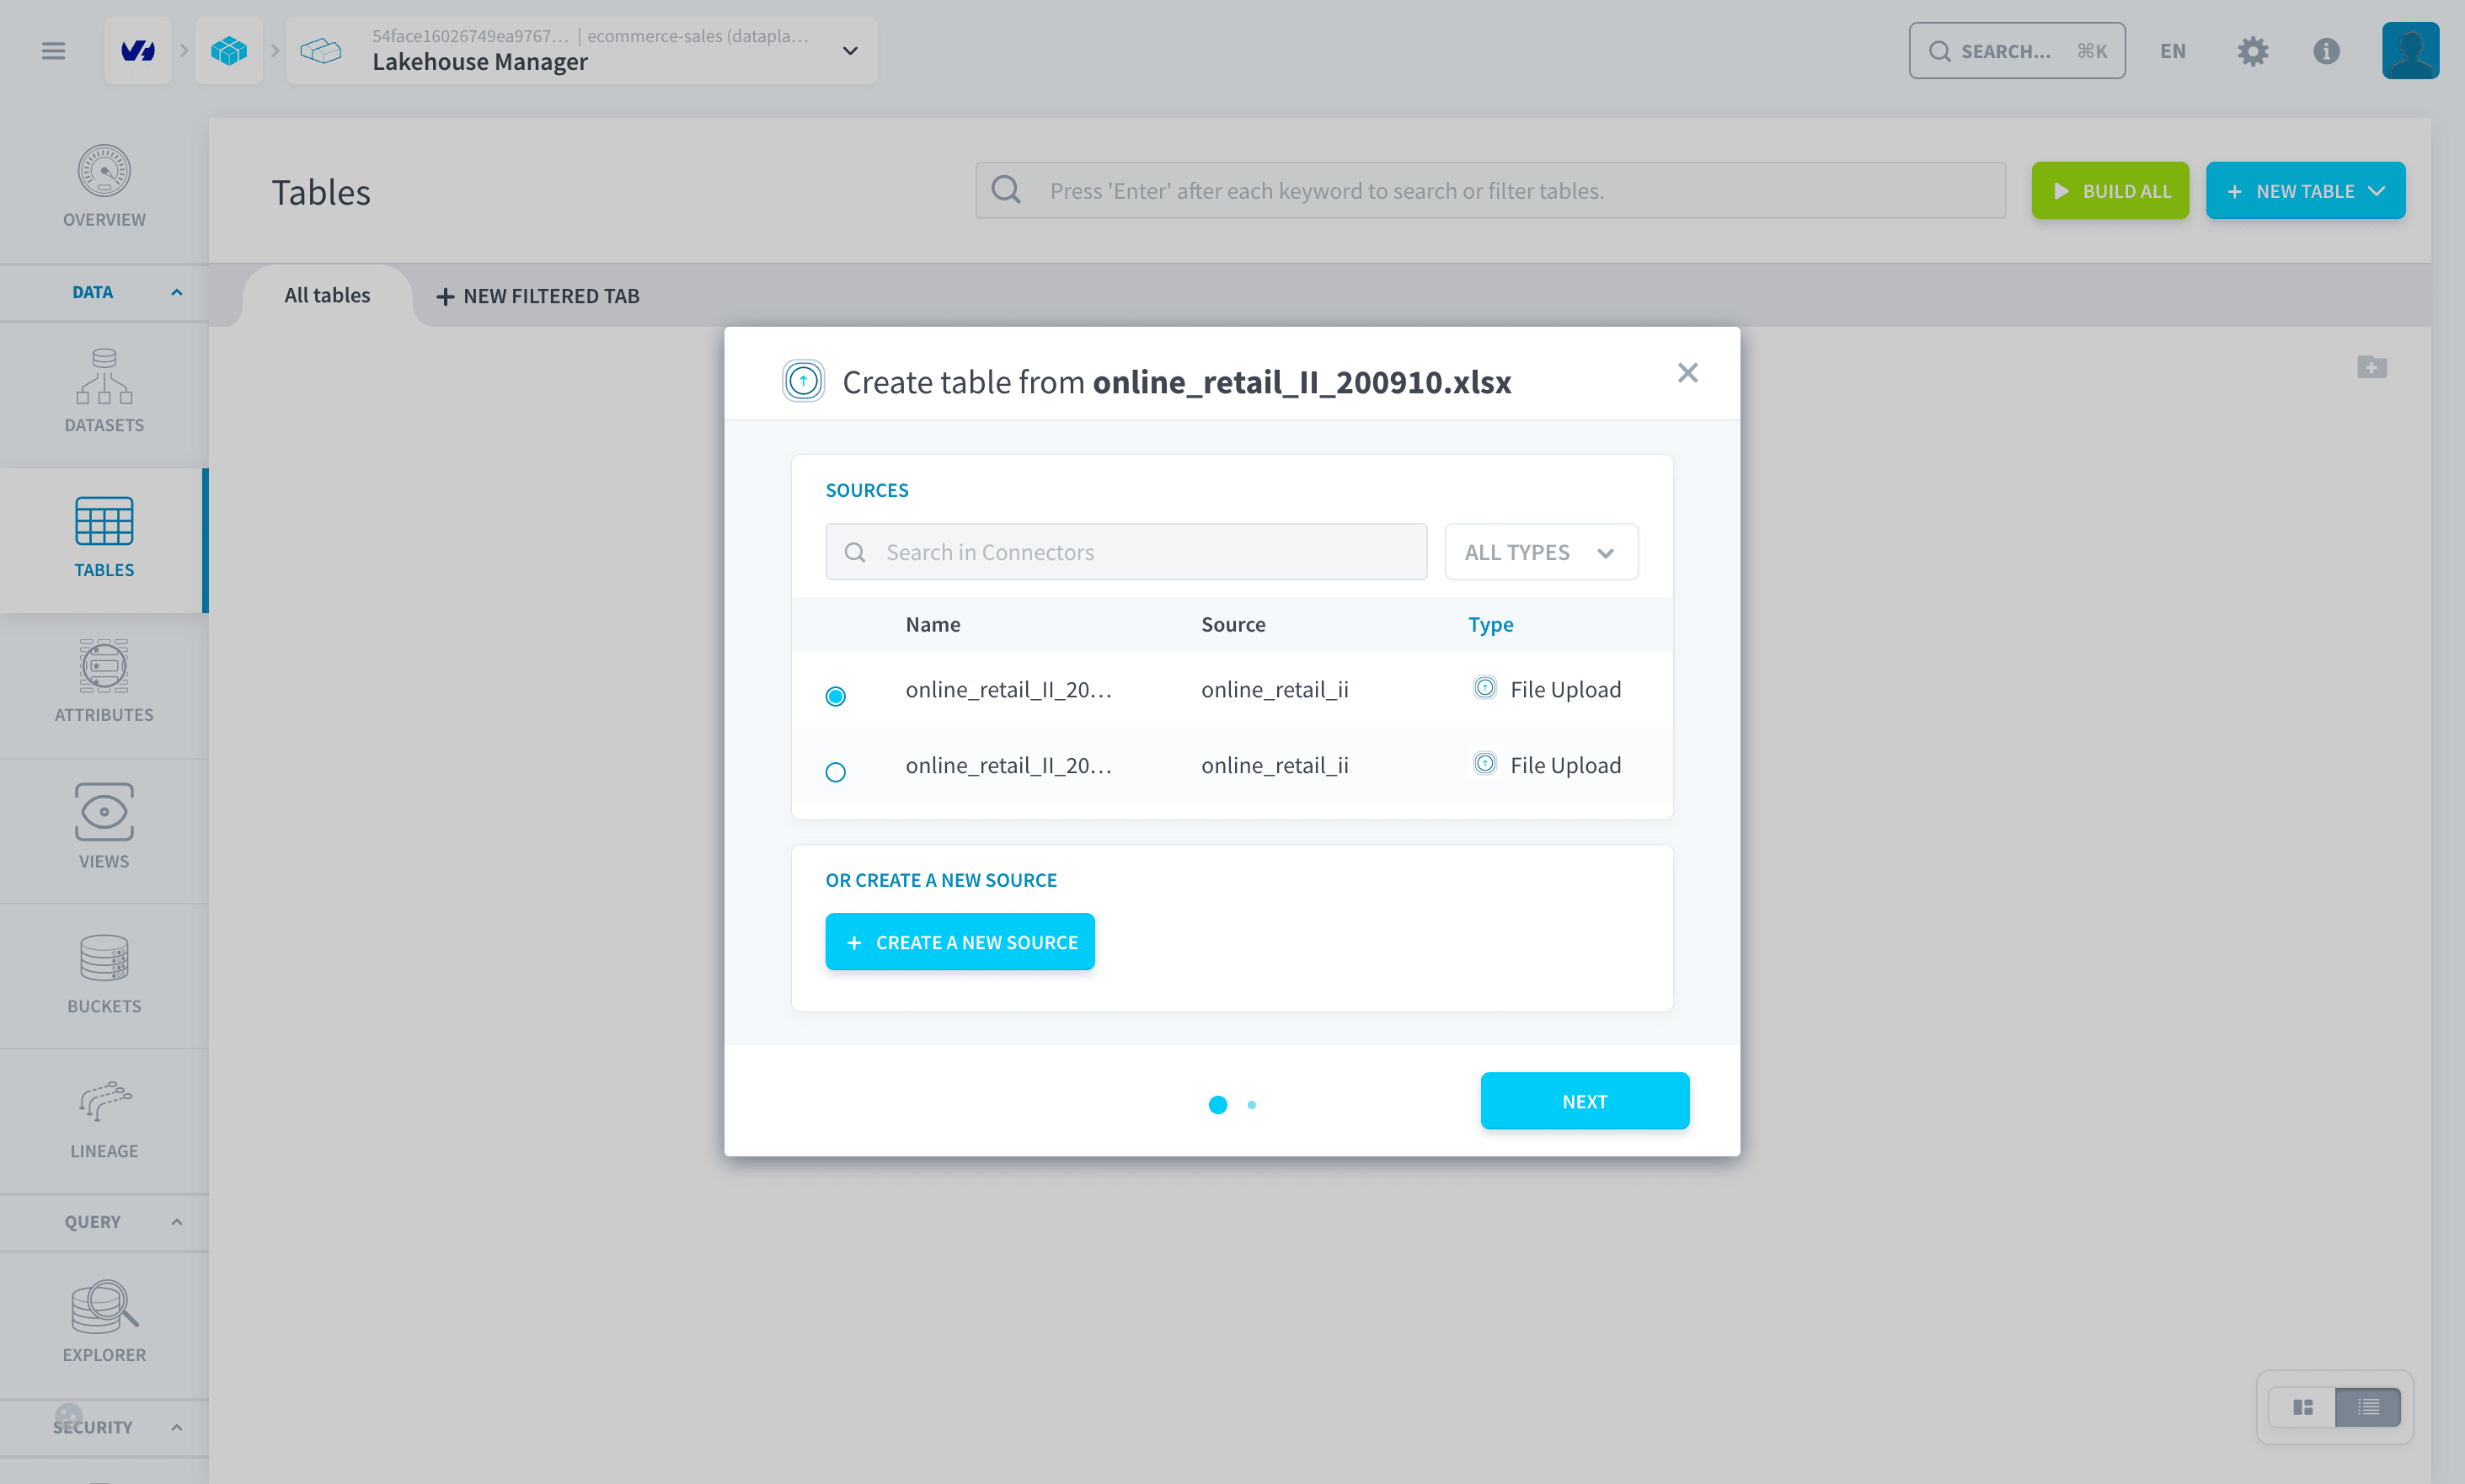Expand the Lakehouse Manager app switcher
This screenshot has height=1484, width=2465.
[850, 51]
